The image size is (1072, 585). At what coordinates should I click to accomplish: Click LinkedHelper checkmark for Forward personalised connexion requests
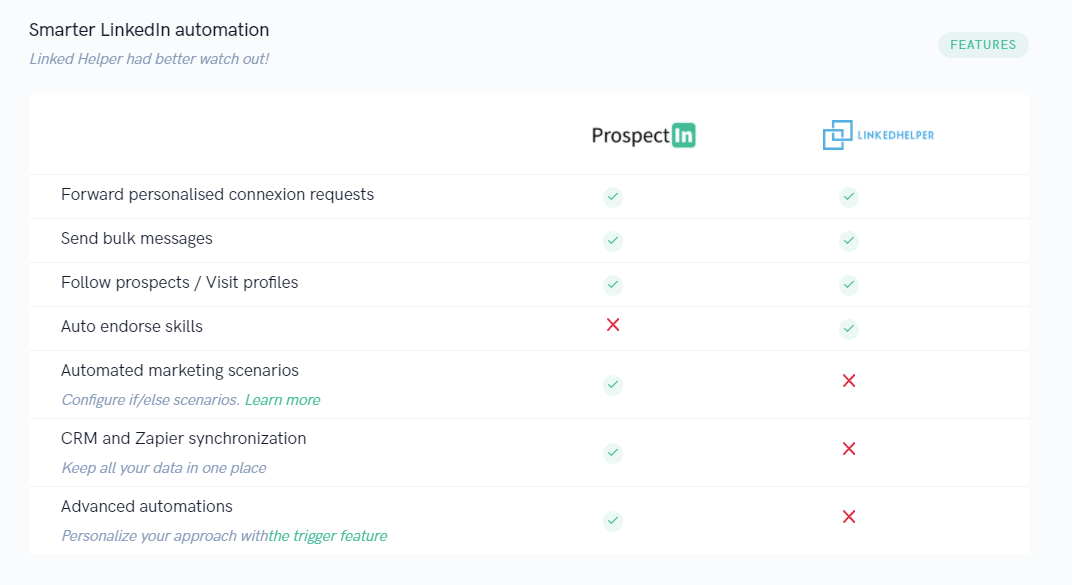click(848, 197)
